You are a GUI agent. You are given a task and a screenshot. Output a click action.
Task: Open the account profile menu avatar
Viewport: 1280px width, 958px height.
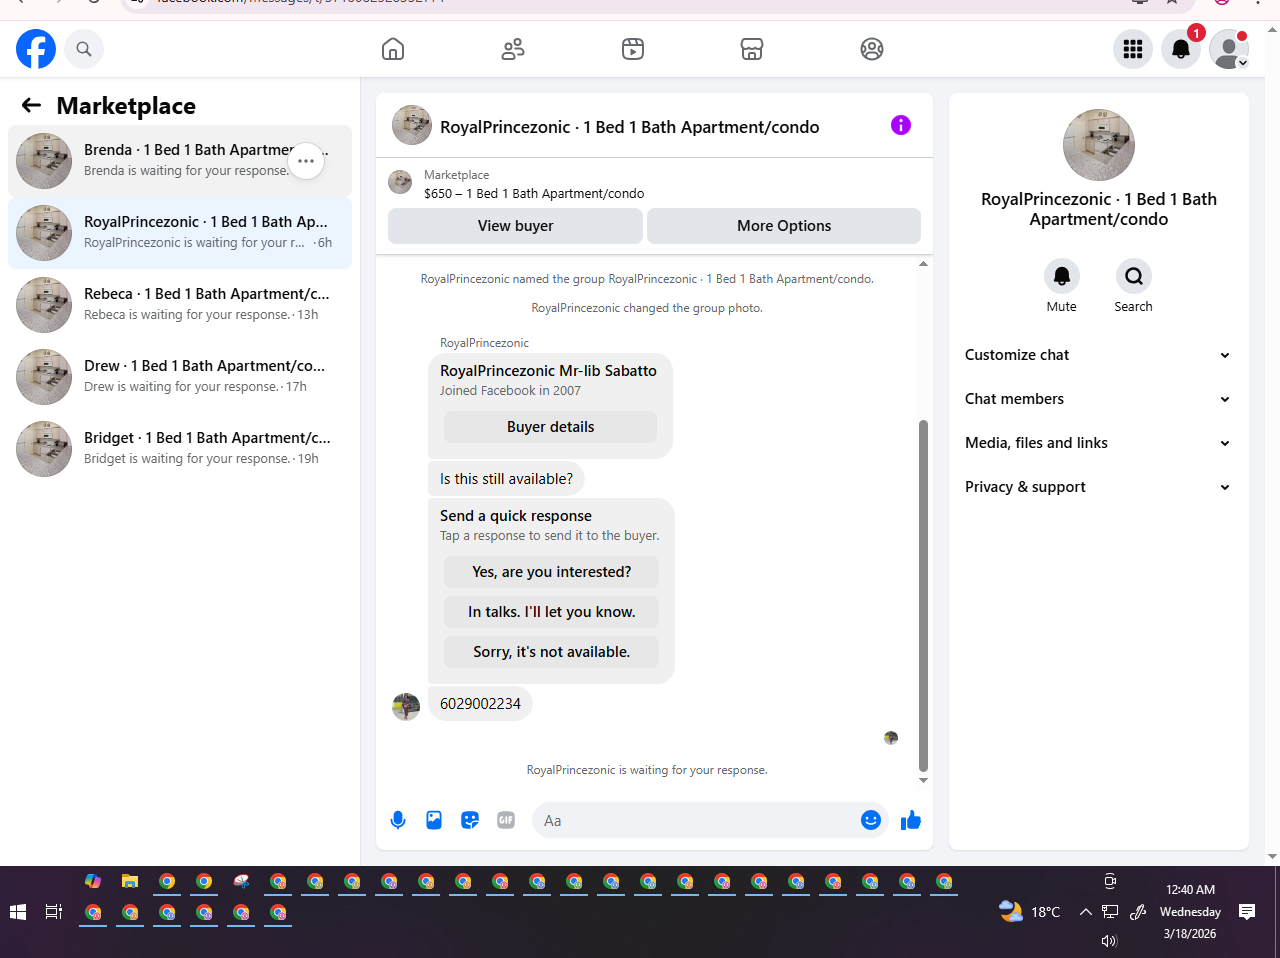[x=1229, y=49]
